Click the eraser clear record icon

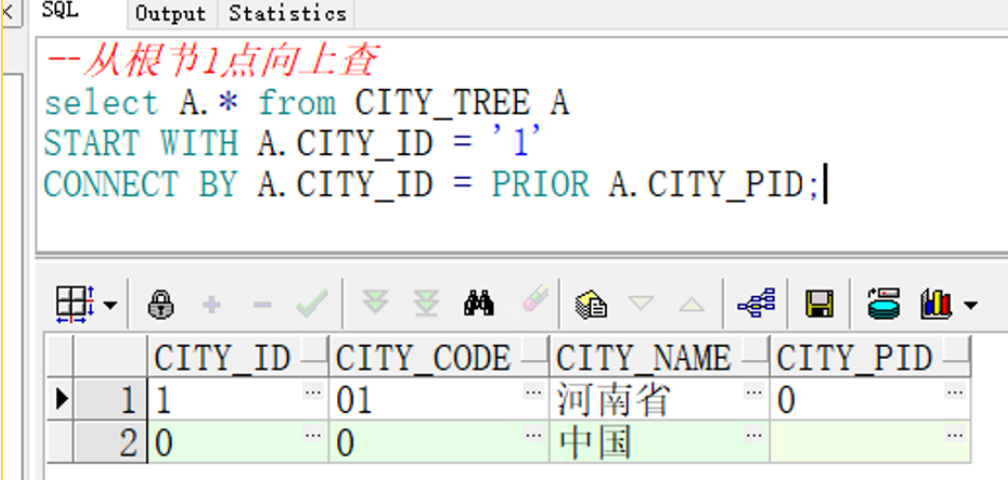tap(535, 299)
